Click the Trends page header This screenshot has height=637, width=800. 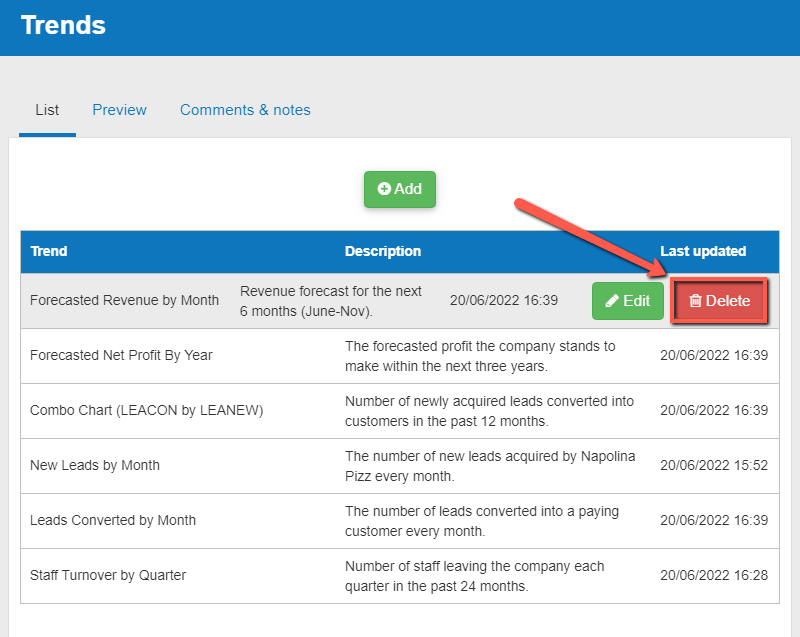click(x=62, y=26)
